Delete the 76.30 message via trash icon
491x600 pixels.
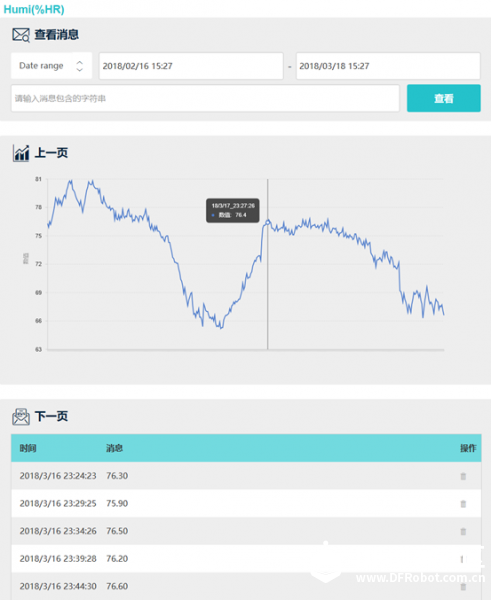pos(463,476)
